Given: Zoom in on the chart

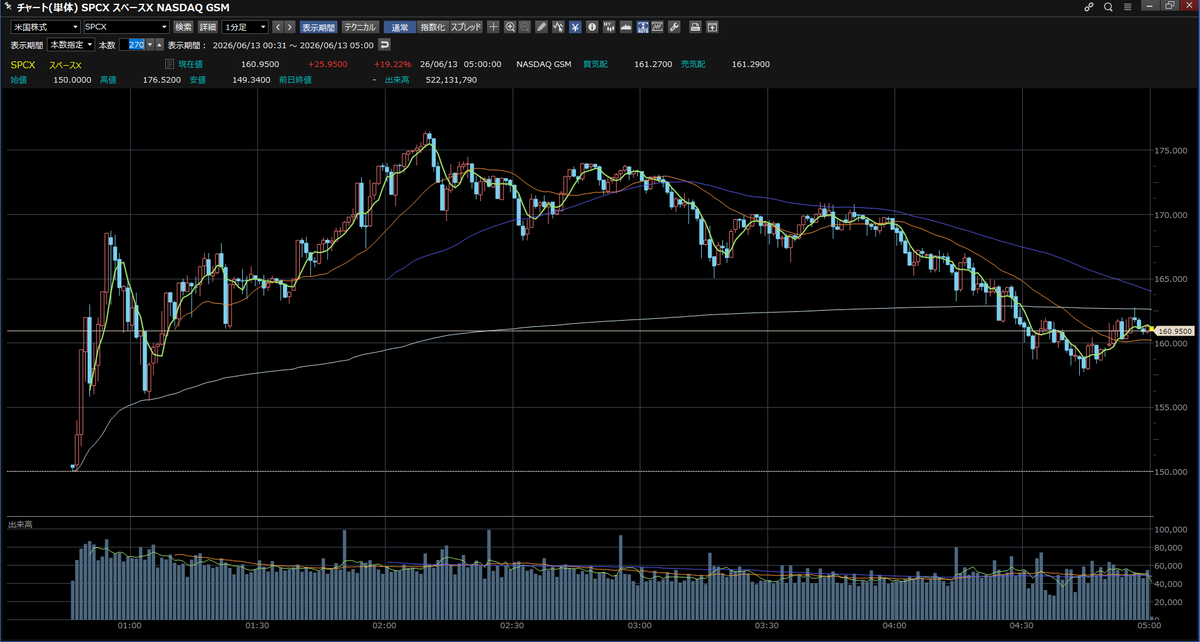Looking at the screenshot, I should (x=510, y=27).
